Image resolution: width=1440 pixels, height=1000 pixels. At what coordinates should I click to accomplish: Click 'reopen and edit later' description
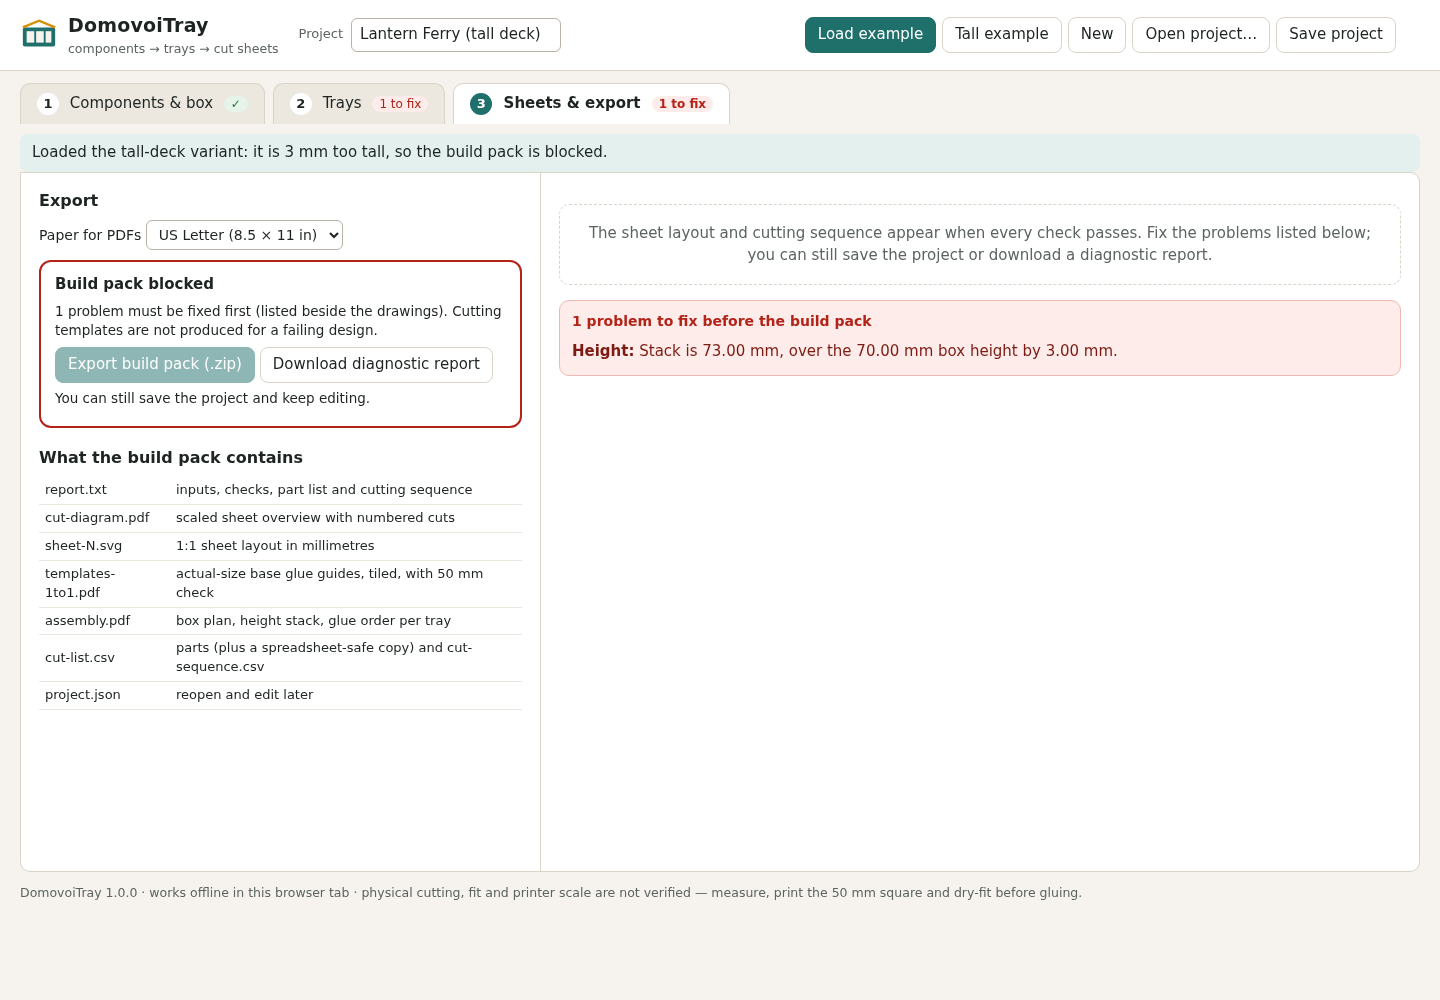click(x=244, y=695)
